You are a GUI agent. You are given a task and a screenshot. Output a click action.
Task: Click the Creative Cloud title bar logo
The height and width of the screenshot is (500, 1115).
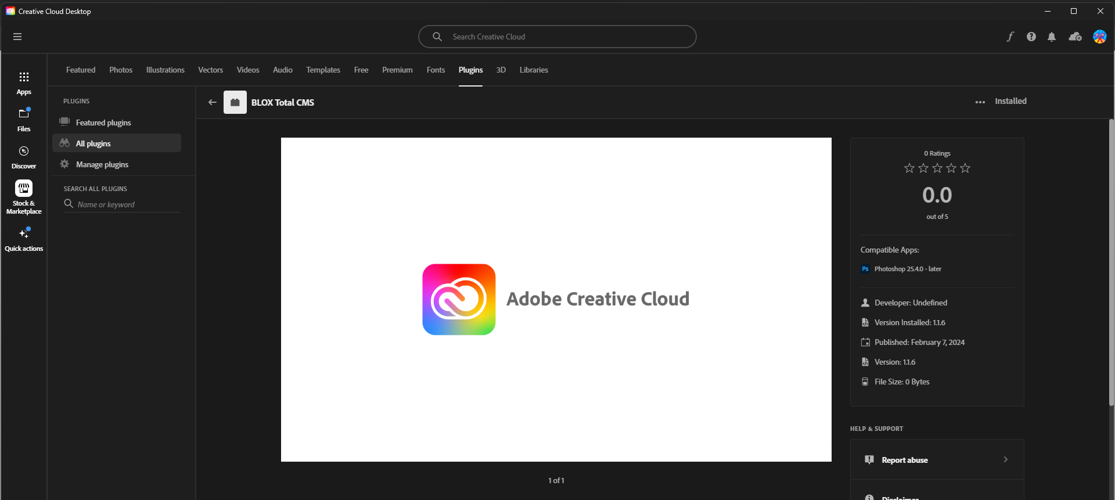coord(10,11)
